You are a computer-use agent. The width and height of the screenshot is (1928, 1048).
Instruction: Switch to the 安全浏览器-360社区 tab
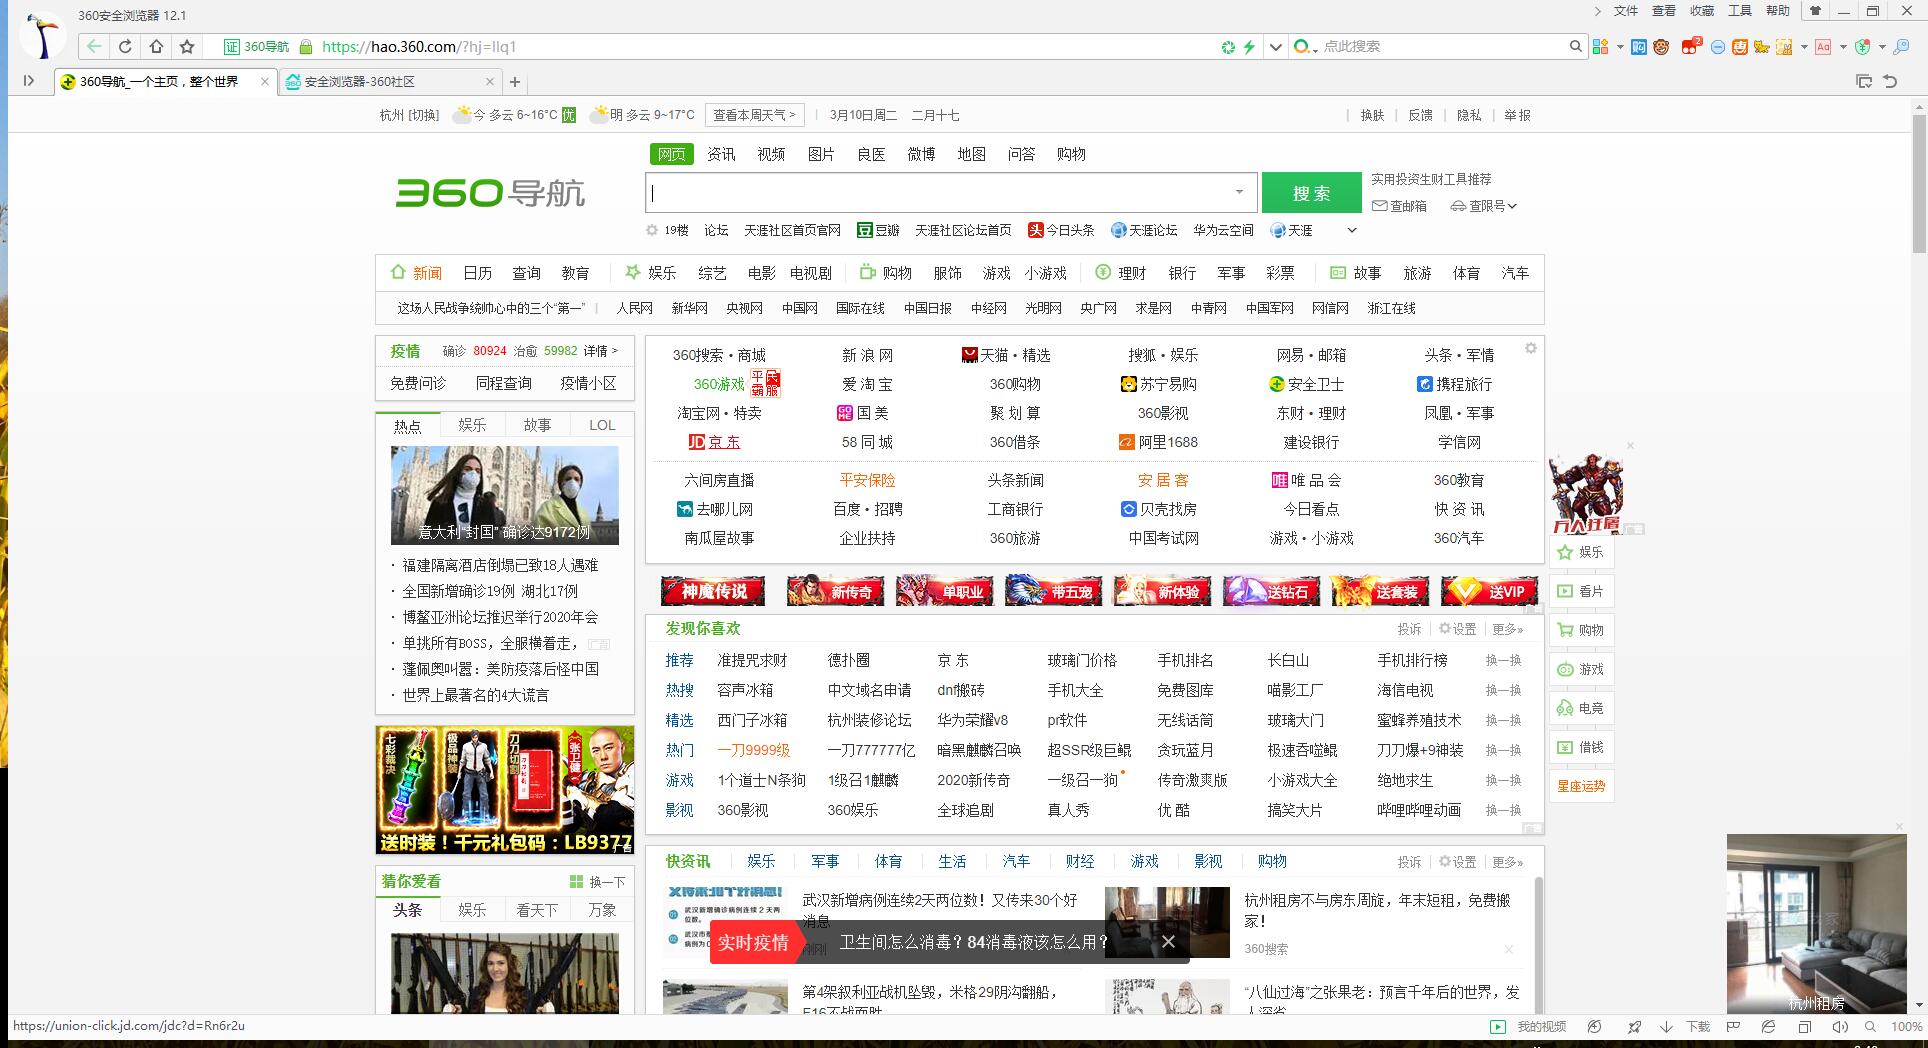(x=375, y=81)
